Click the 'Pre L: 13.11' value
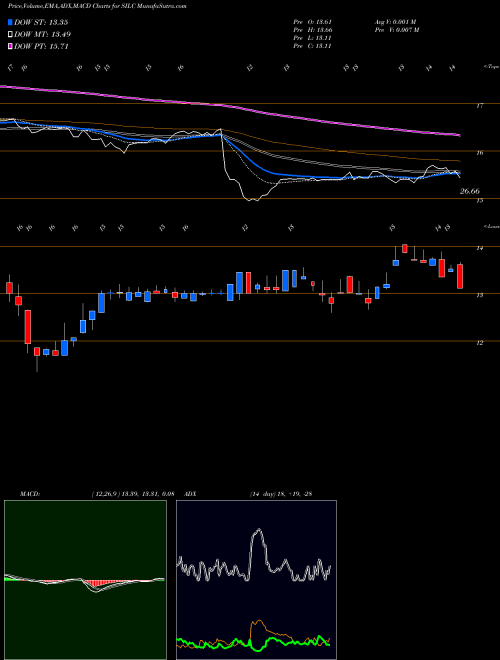The width and height of the screenshot is (500, 660). [312, 38]
